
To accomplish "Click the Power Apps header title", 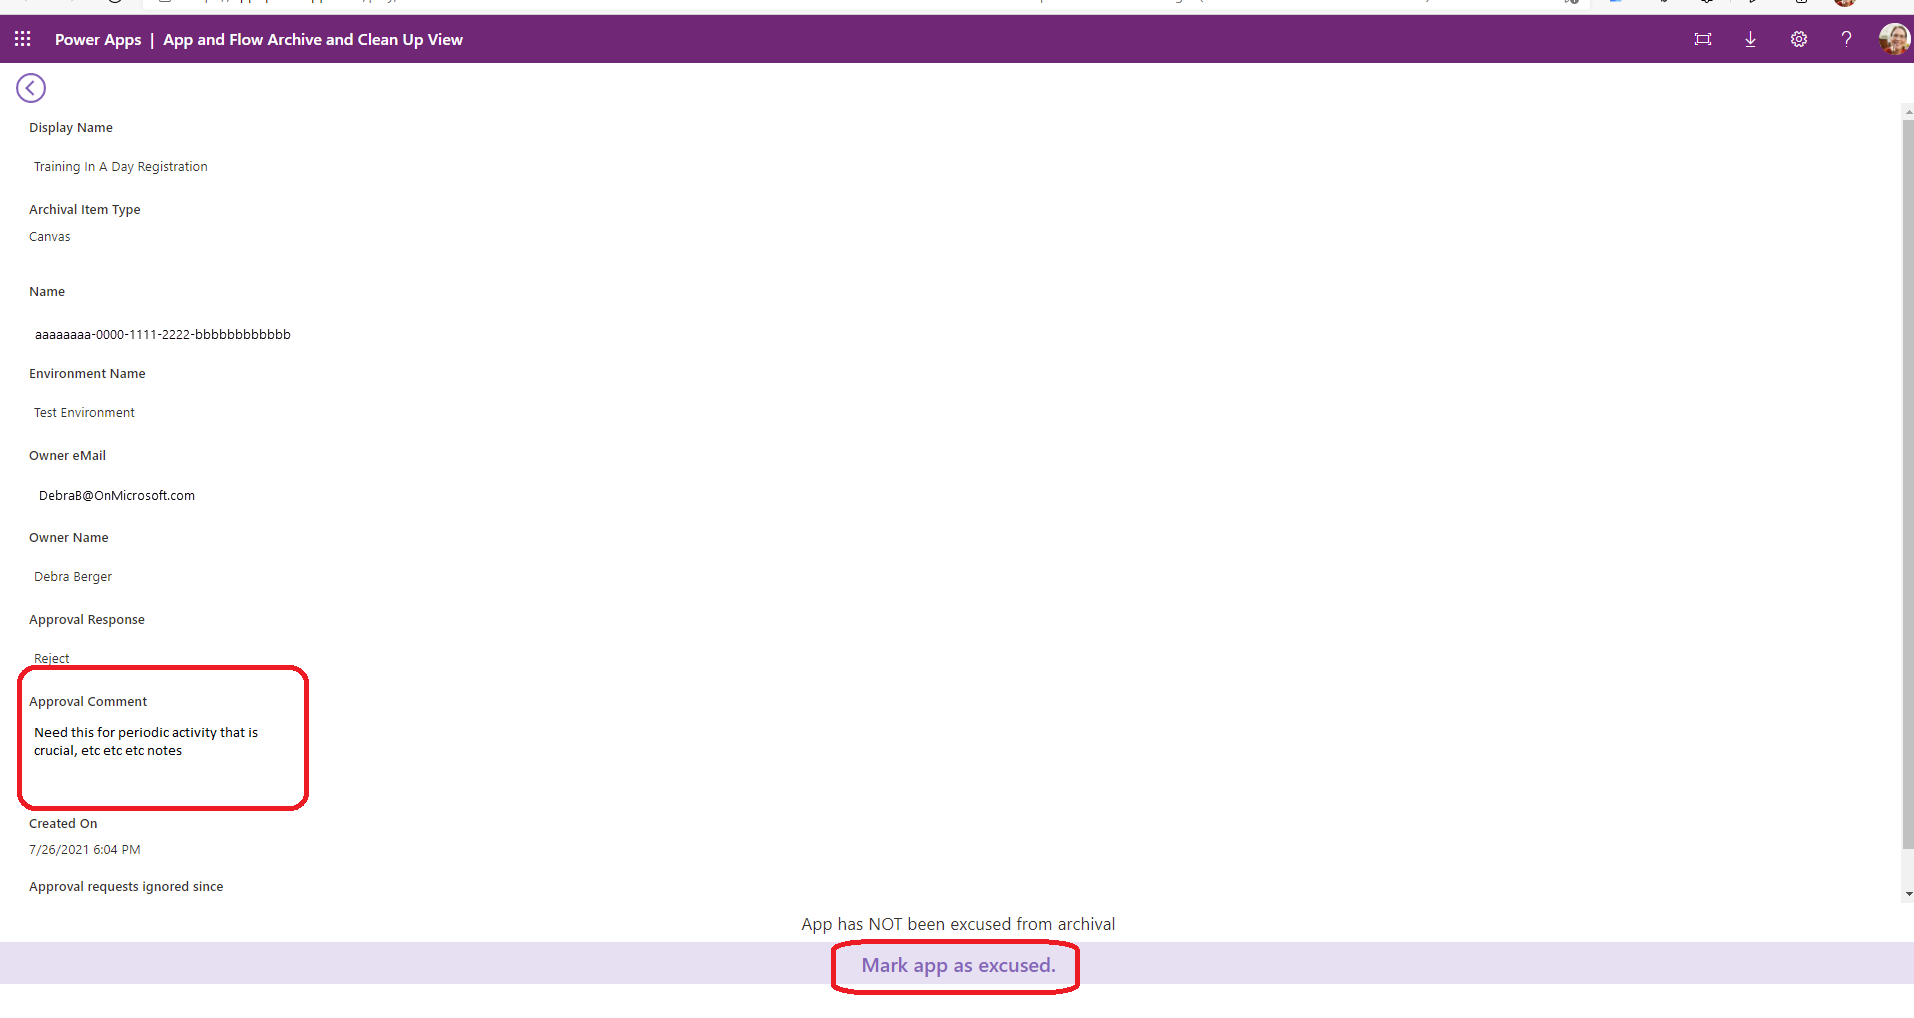I will coord(98,40).
